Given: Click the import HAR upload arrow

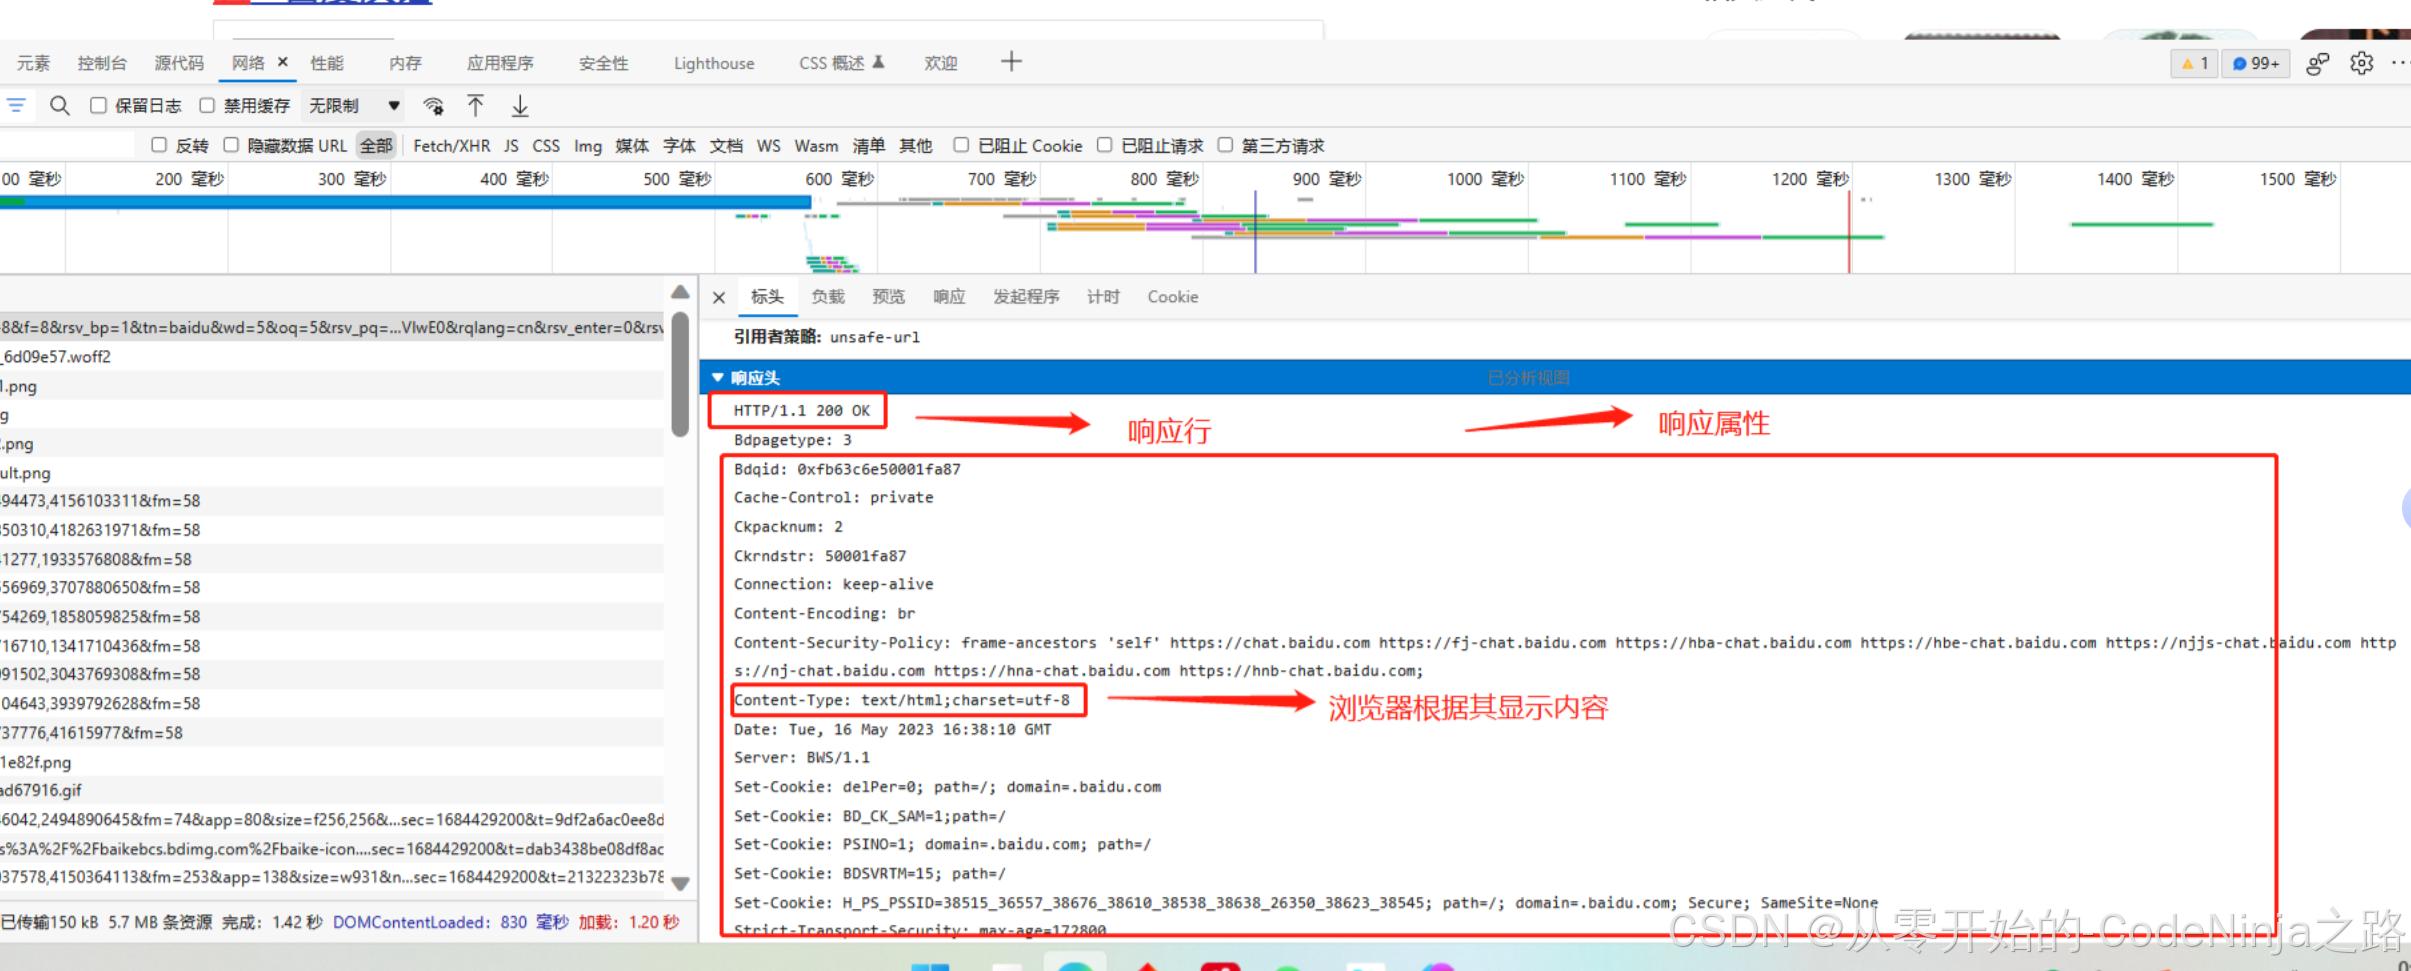Looking at the screenshot, I should click(475, 105).
